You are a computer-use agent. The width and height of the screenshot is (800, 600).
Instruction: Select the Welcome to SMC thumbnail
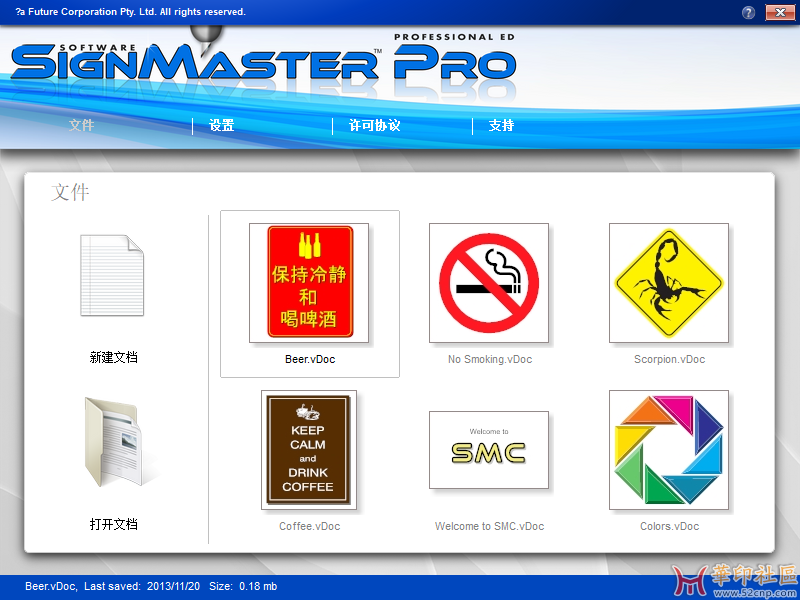pyautogui.click(x=489, y=450)
